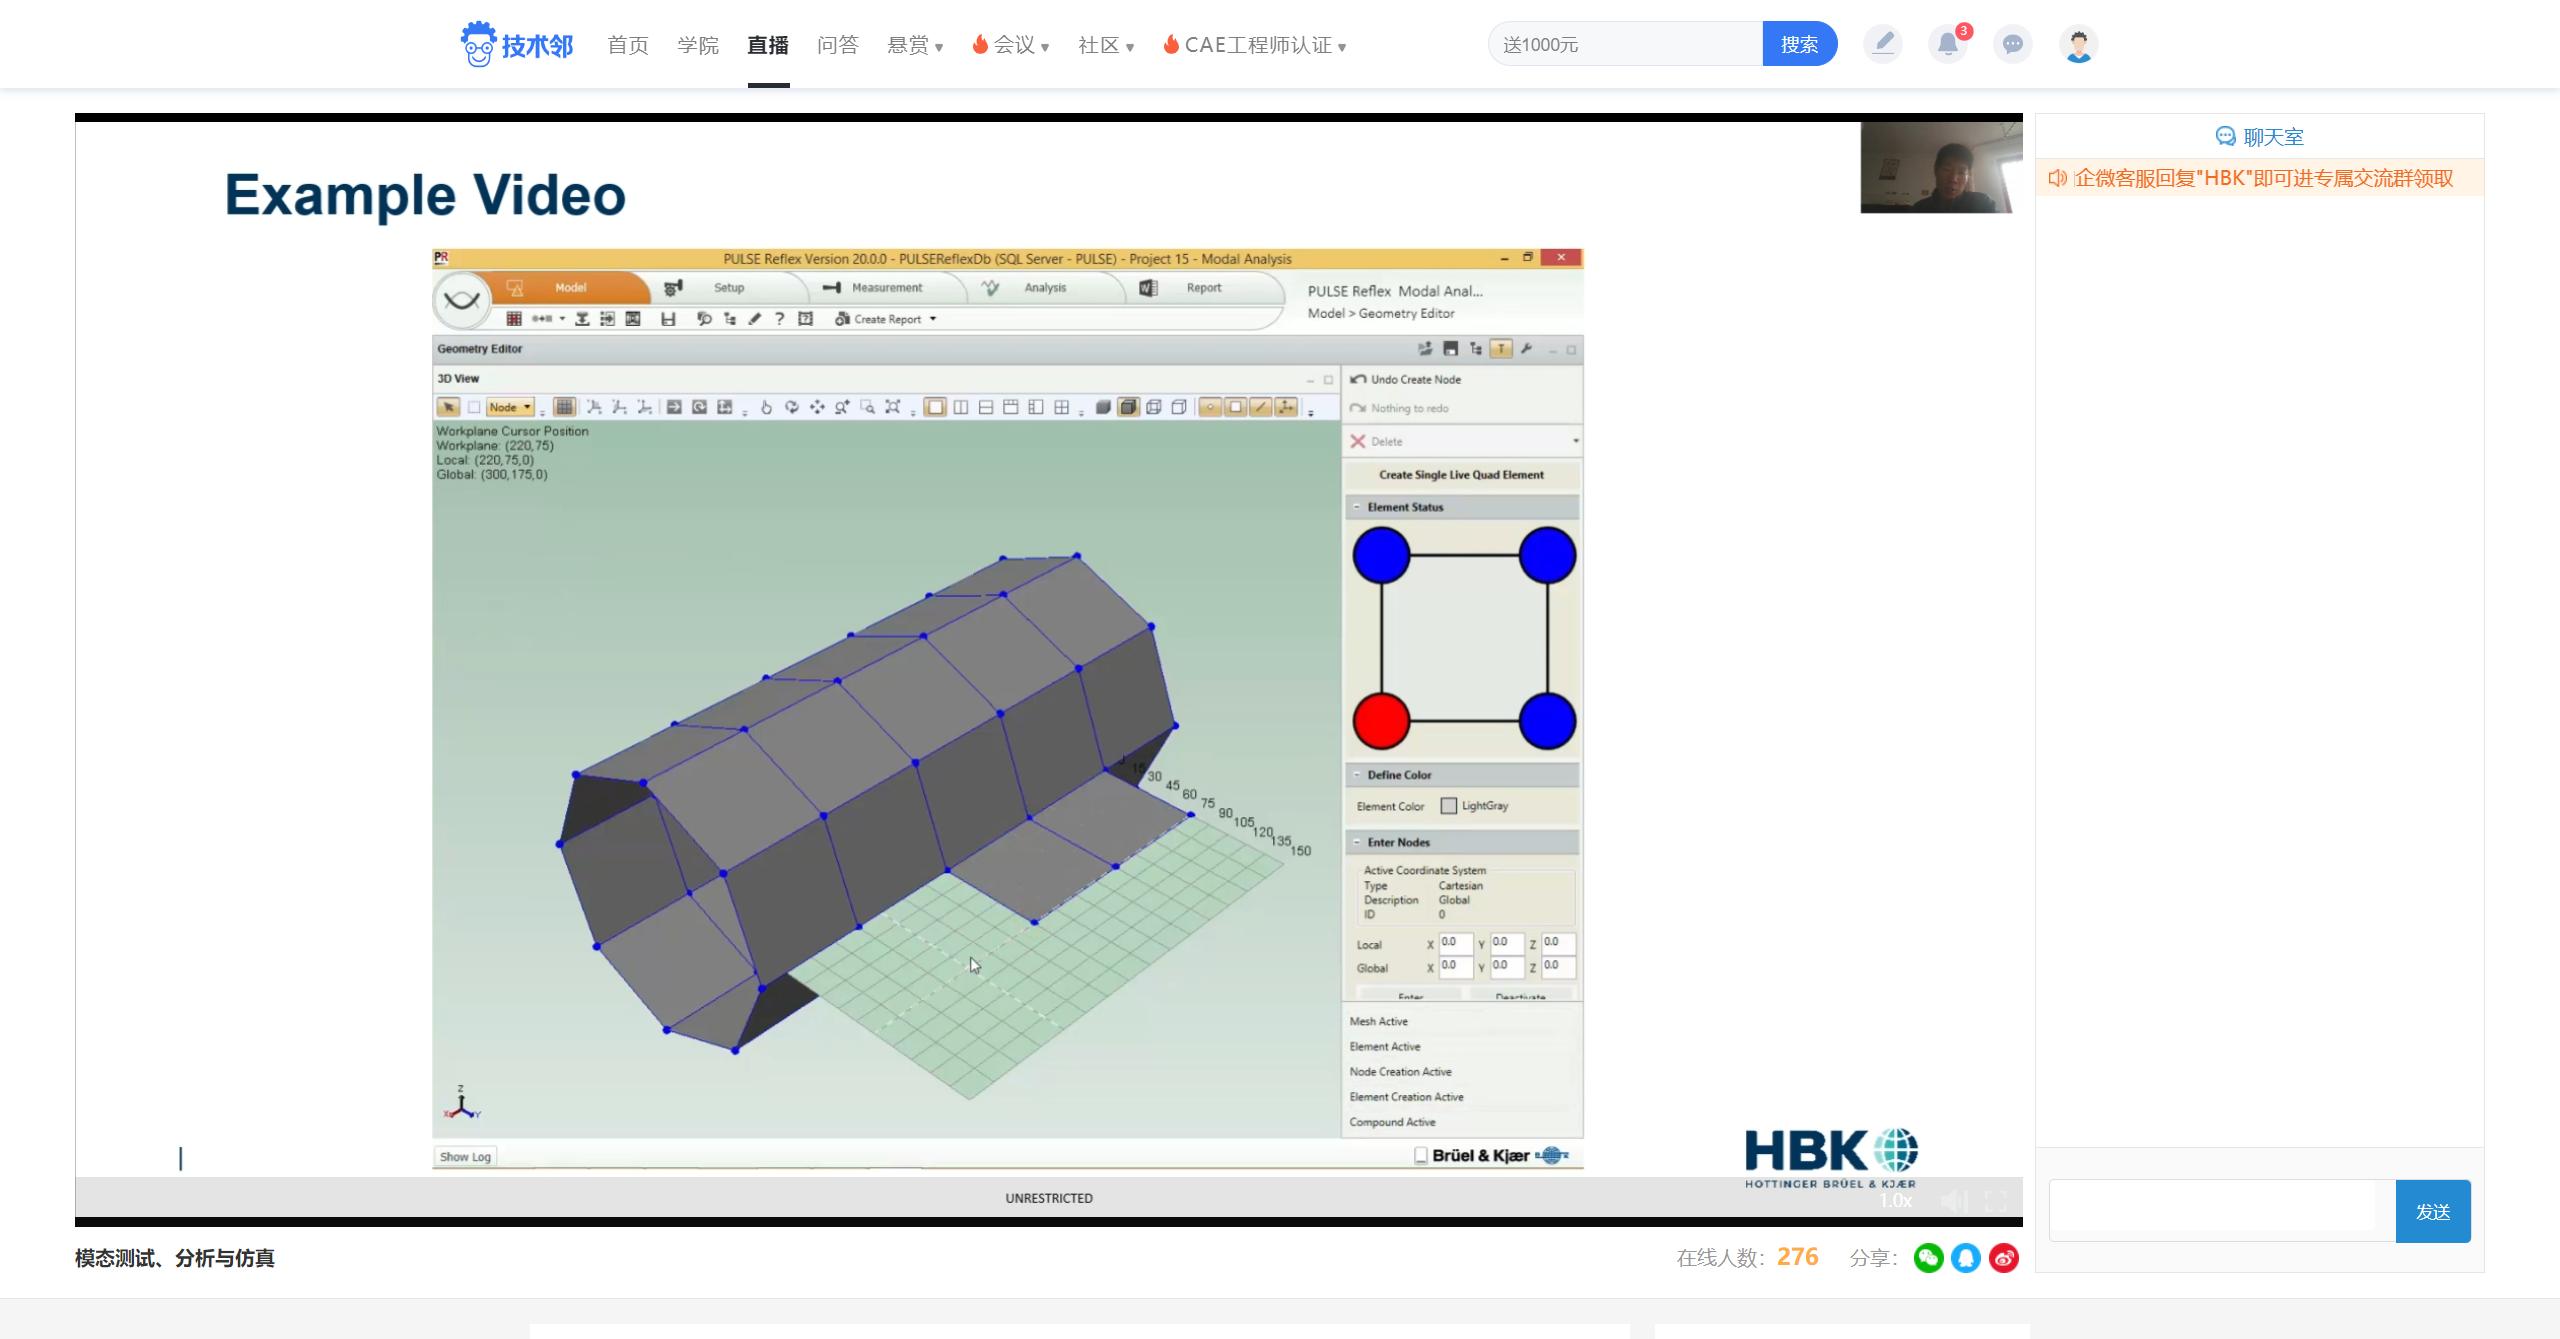Collapse the Element Status section

pyautogui.click(x=1357, y=507)
